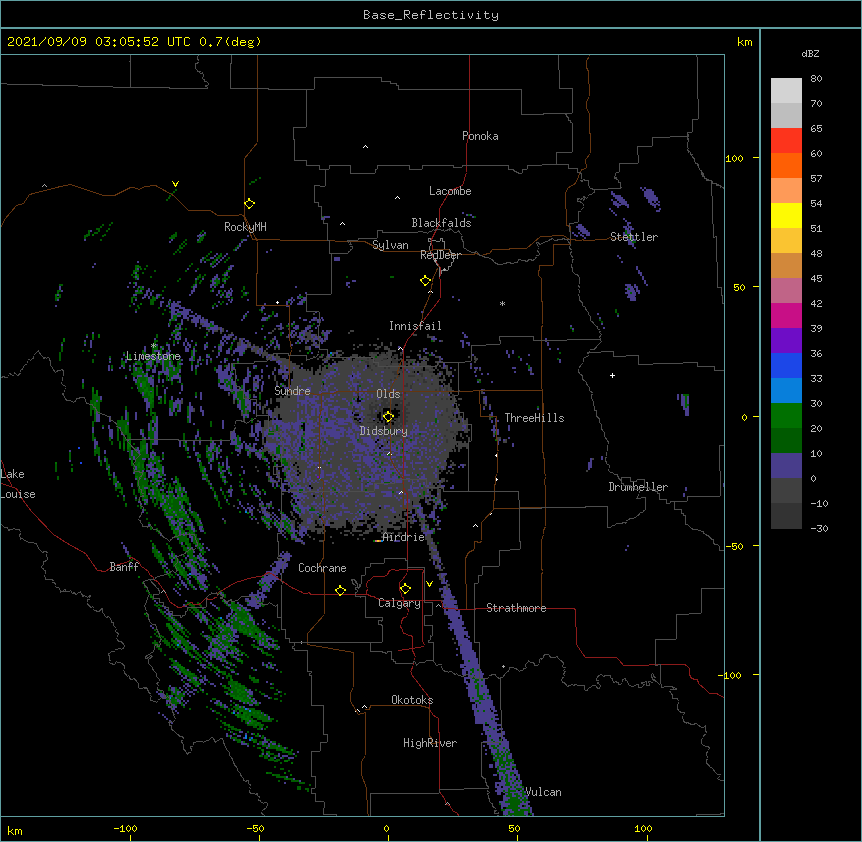
Task: Click the yellow marker just above Calgary label
Action: (x=405, y=589)
